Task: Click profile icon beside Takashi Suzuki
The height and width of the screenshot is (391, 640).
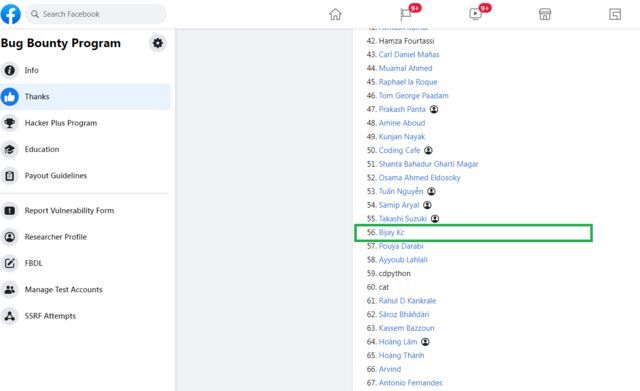Action: pyautogui.click(x=435, y=219)
